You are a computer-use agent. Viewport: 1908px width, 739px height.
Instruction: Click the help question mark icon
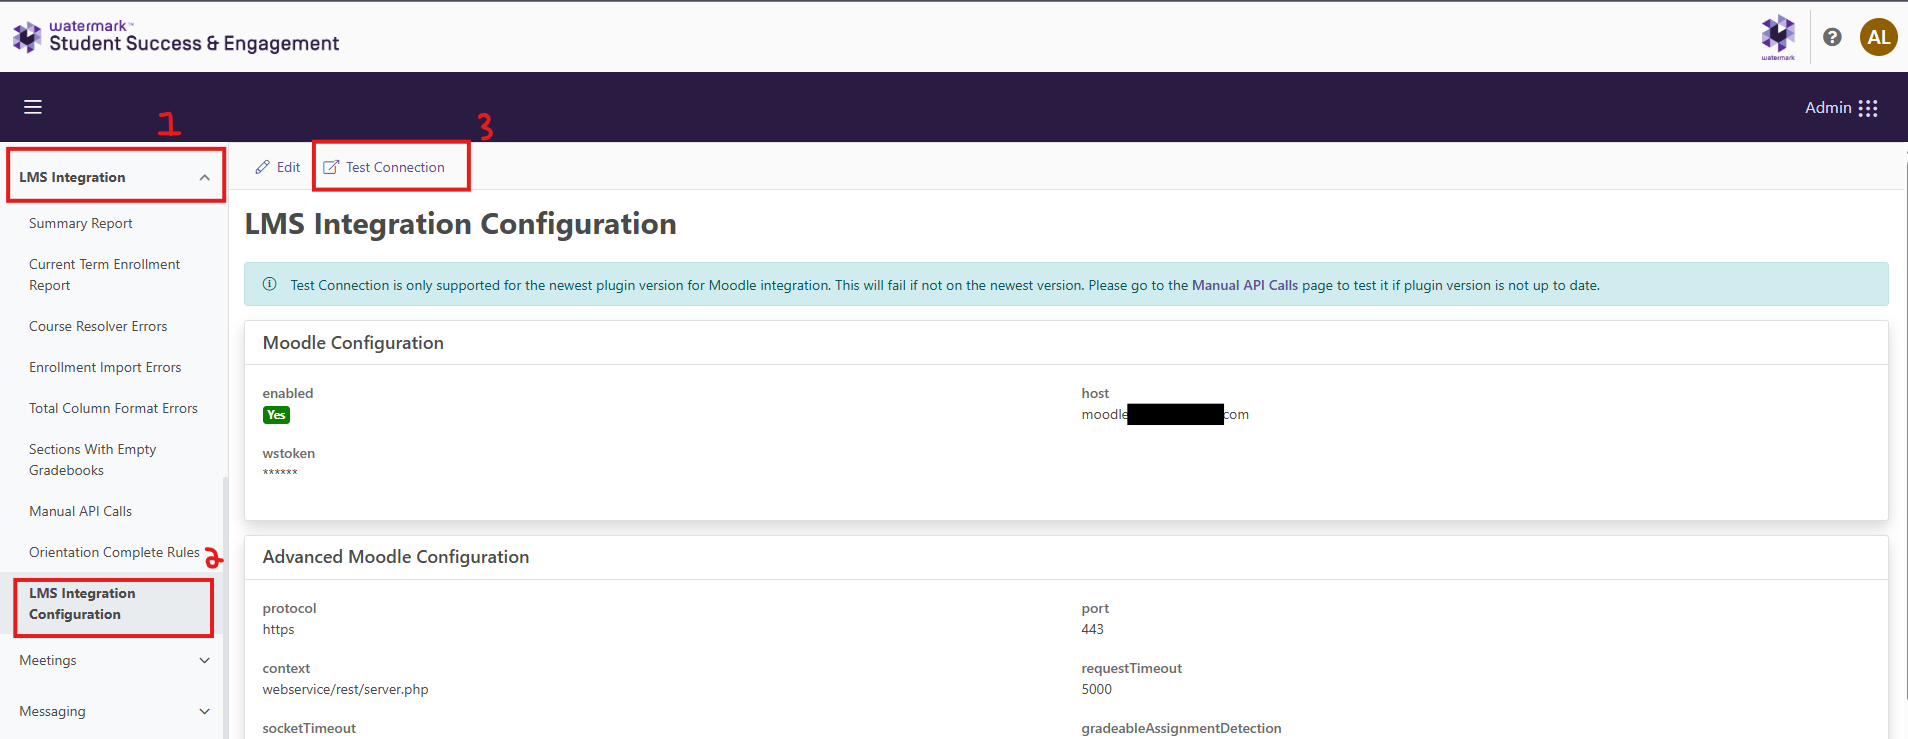point(1832,37)
